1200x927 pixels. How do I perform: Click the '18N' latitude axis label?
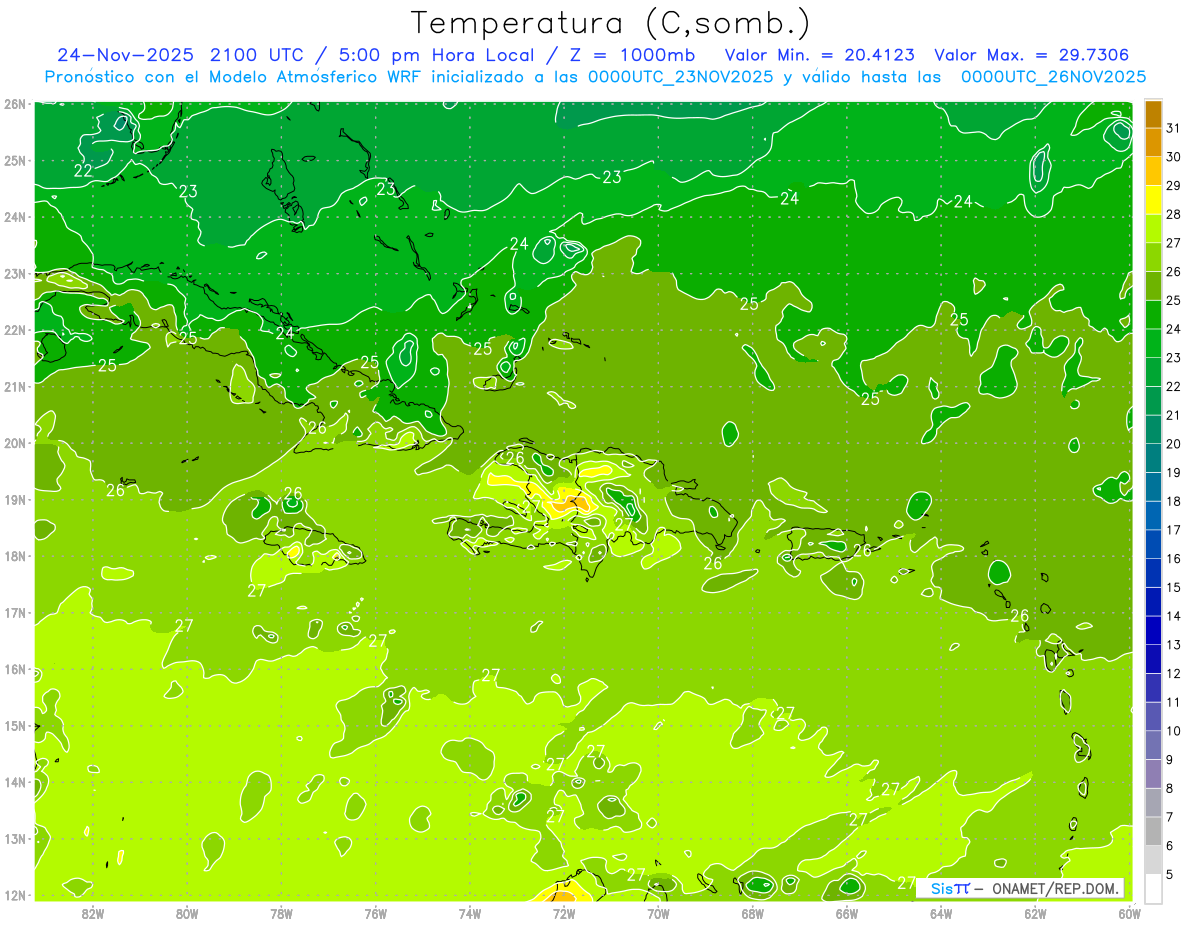click(x=15, y=556)
